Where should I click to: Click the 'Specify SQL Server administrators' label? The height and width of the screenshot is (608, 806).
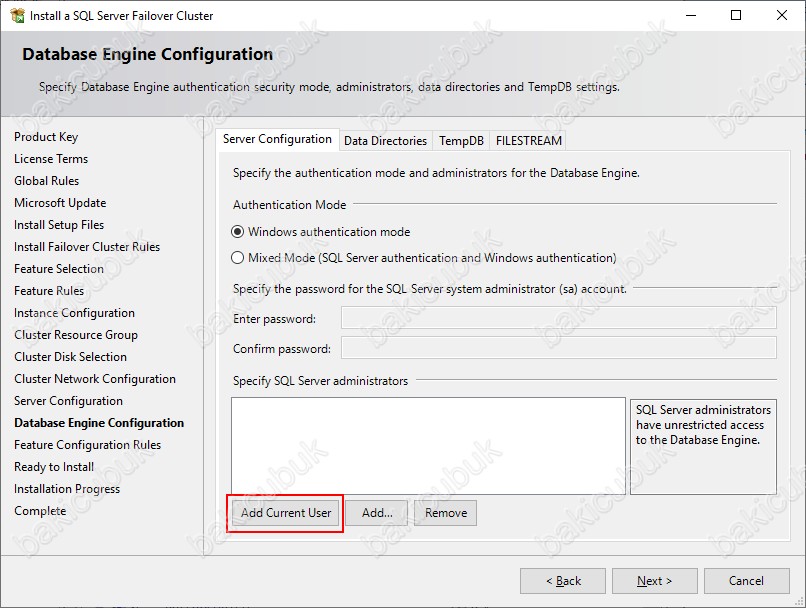(x=320, y=381)
